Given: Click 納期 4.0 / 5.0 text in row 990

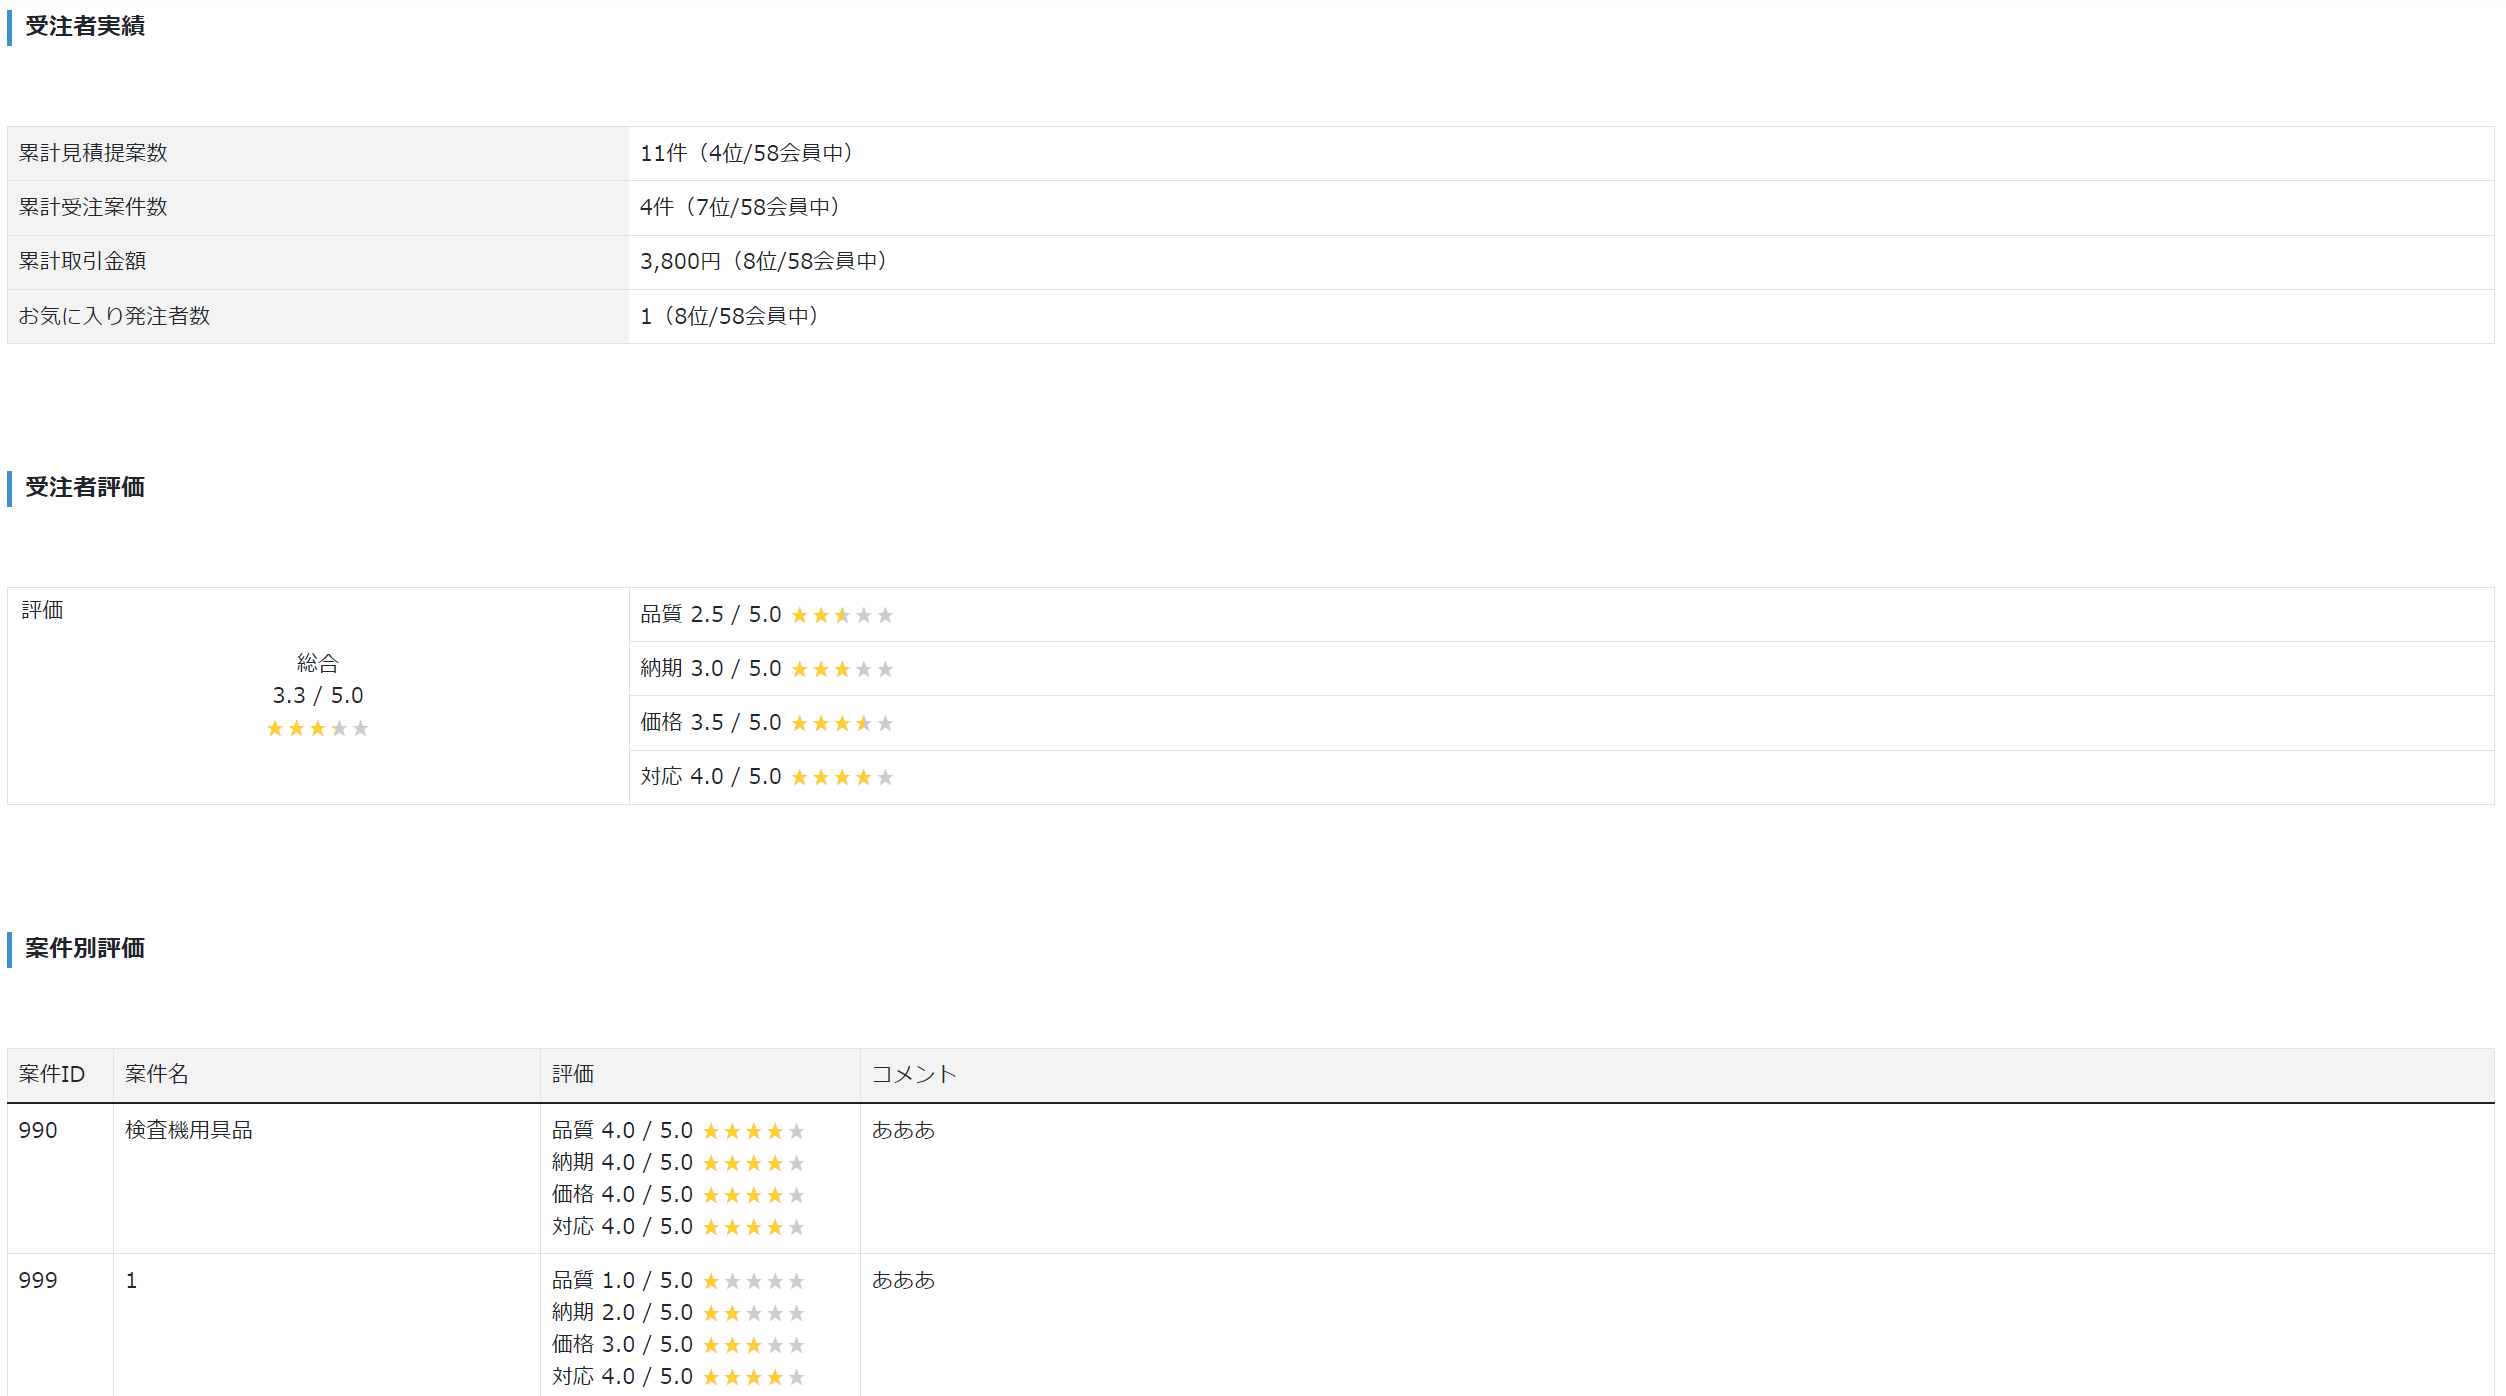Looking at the screenshot, I should pos(623,1163).
